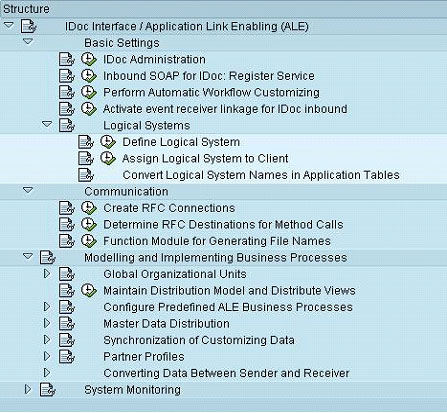Collapse the Basic Settings node

(28, 42)
